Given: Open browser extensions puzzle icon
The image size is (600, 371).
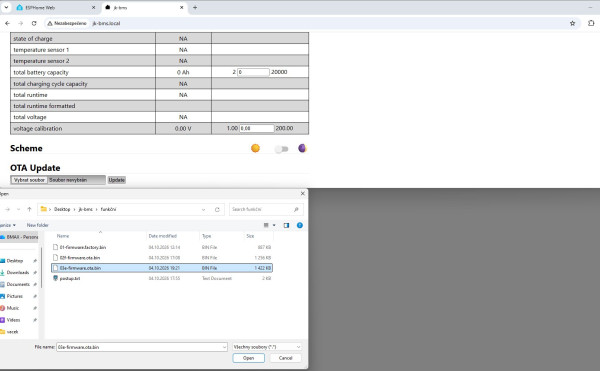Looking at the screenshot, I should [x=591, y=23].
